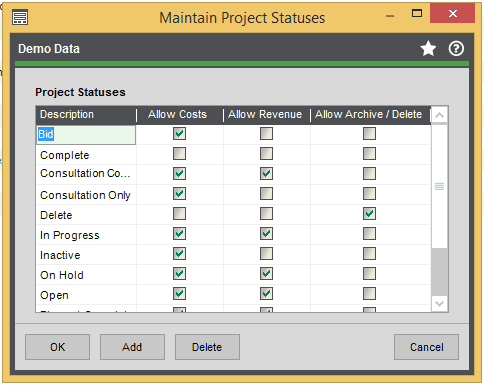Image resolution: width=484 pixels, height=385 pixels.
Task: Uncheck Allow Costs for Consultation Only
Action: [x=179, y=194]
